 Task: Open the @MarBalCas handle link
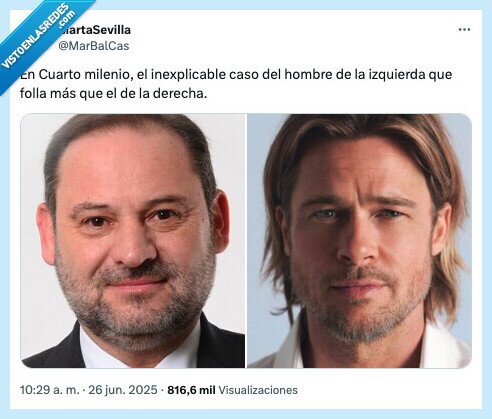94,46
